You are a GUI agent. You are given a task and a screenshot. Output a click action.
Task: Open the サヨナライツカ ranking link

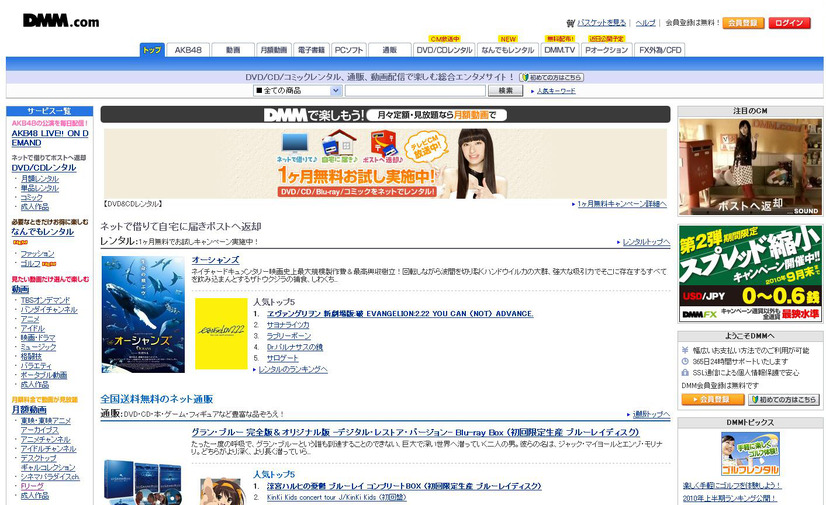point(288,325)
